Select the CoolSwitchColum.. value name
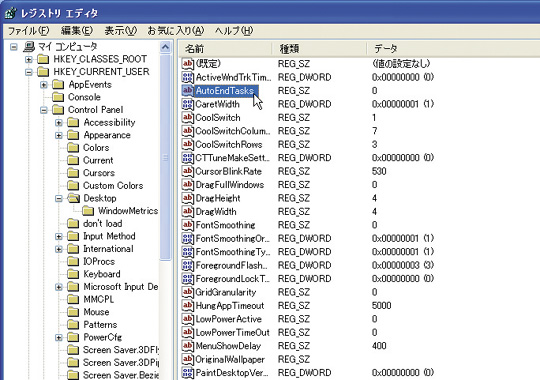 tap(233, 131)
